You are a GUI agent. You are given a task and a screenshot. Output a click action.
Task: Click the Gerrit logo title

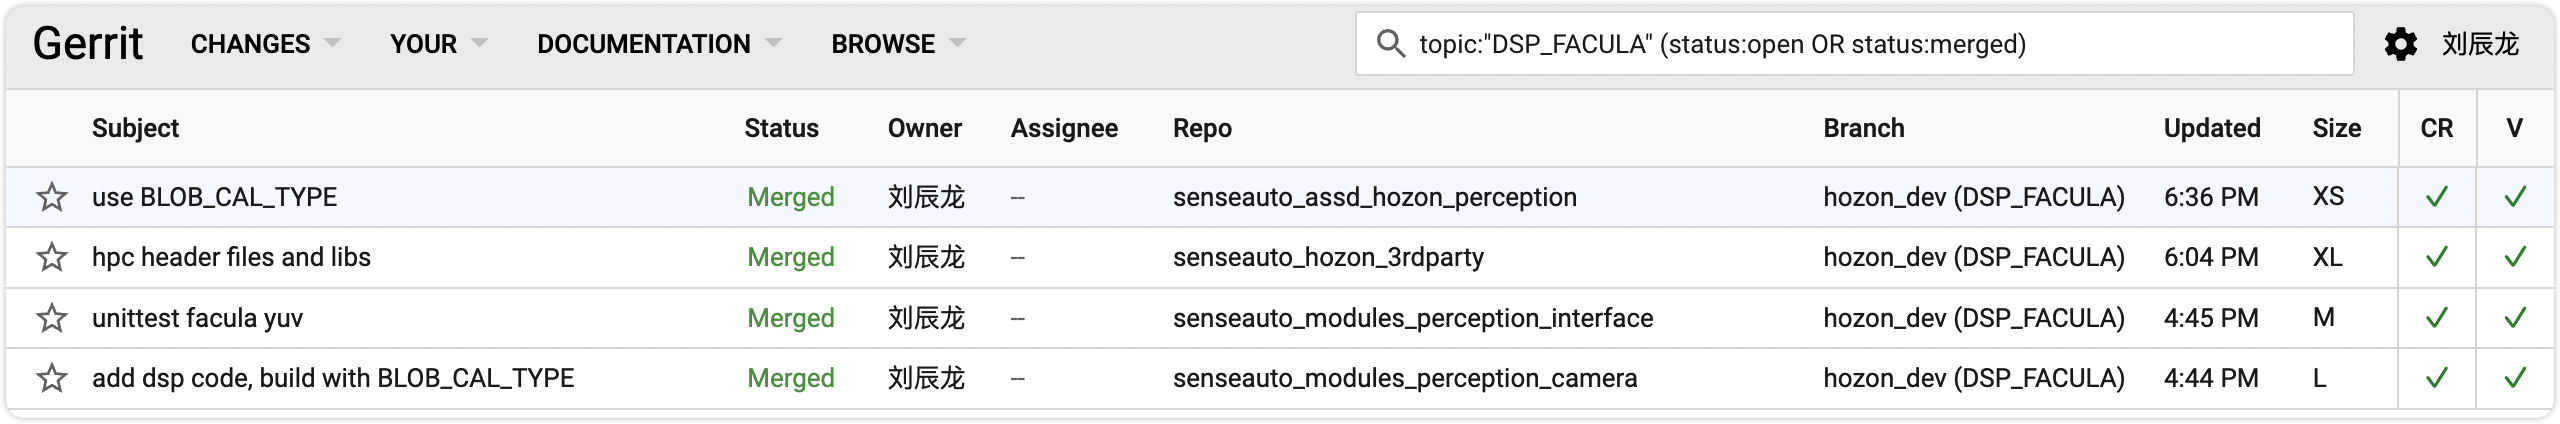[88, 44]
